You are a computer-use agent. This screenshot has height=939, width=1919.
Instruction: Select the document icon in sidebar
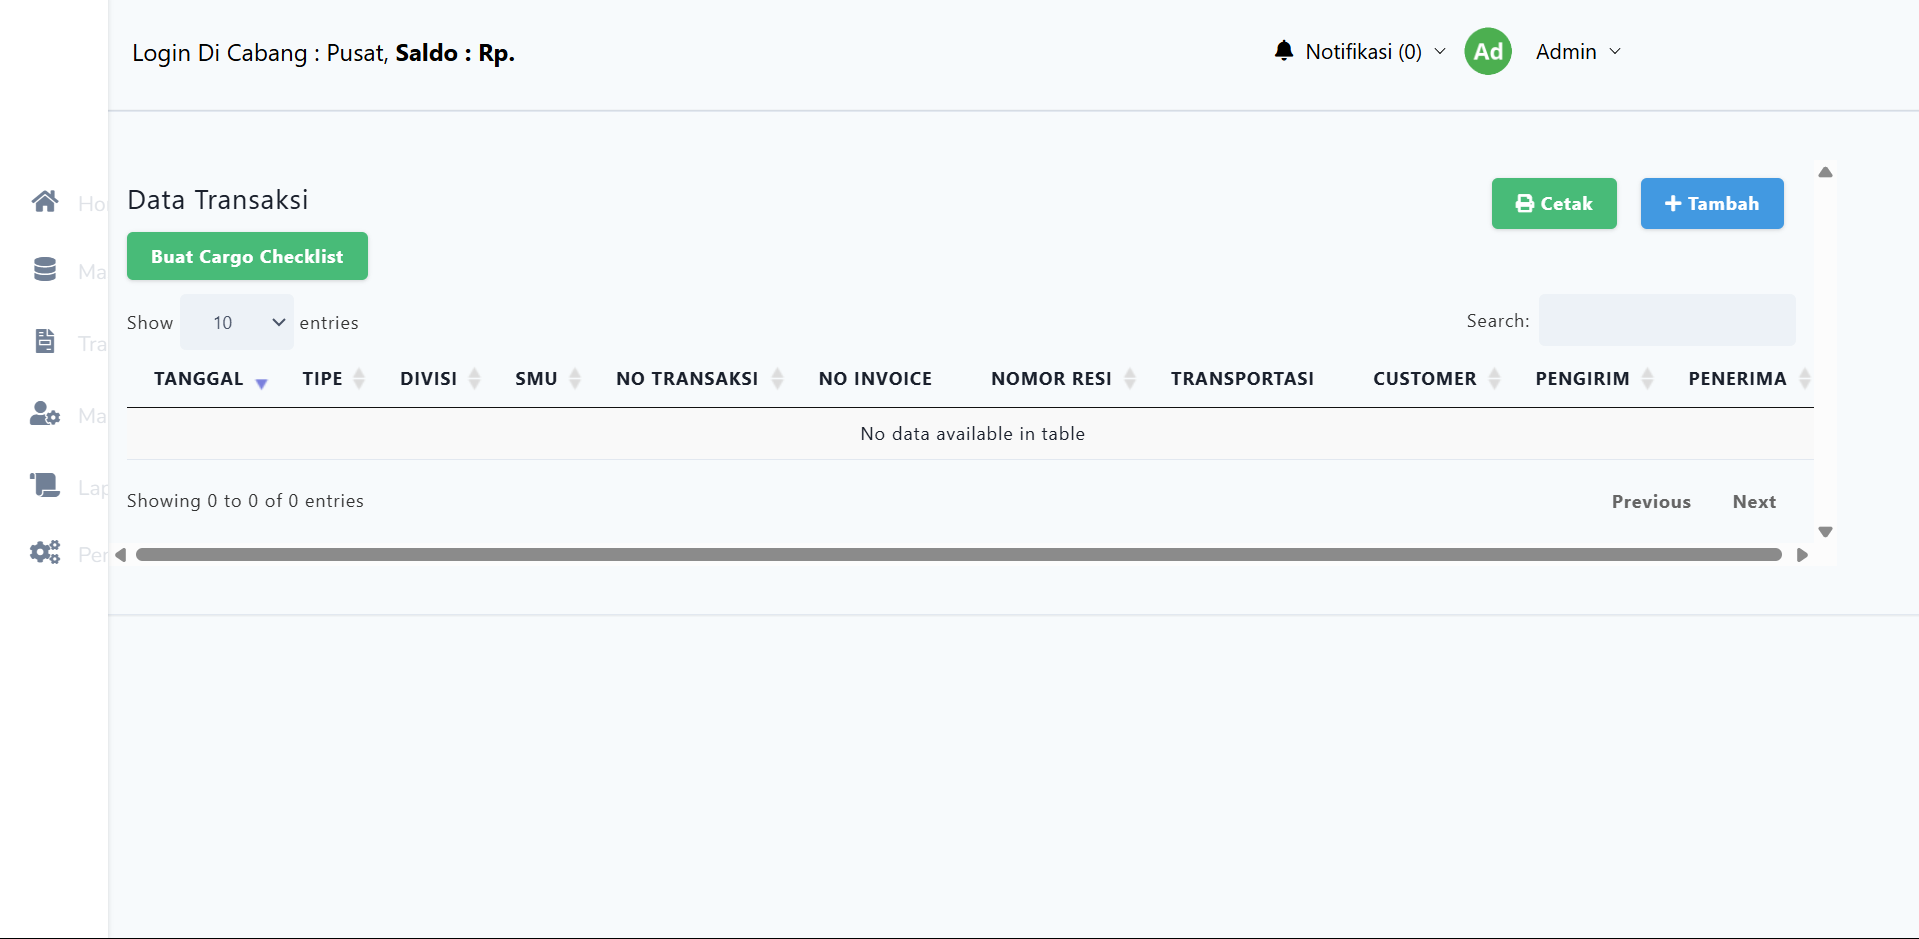click(45, 342)
